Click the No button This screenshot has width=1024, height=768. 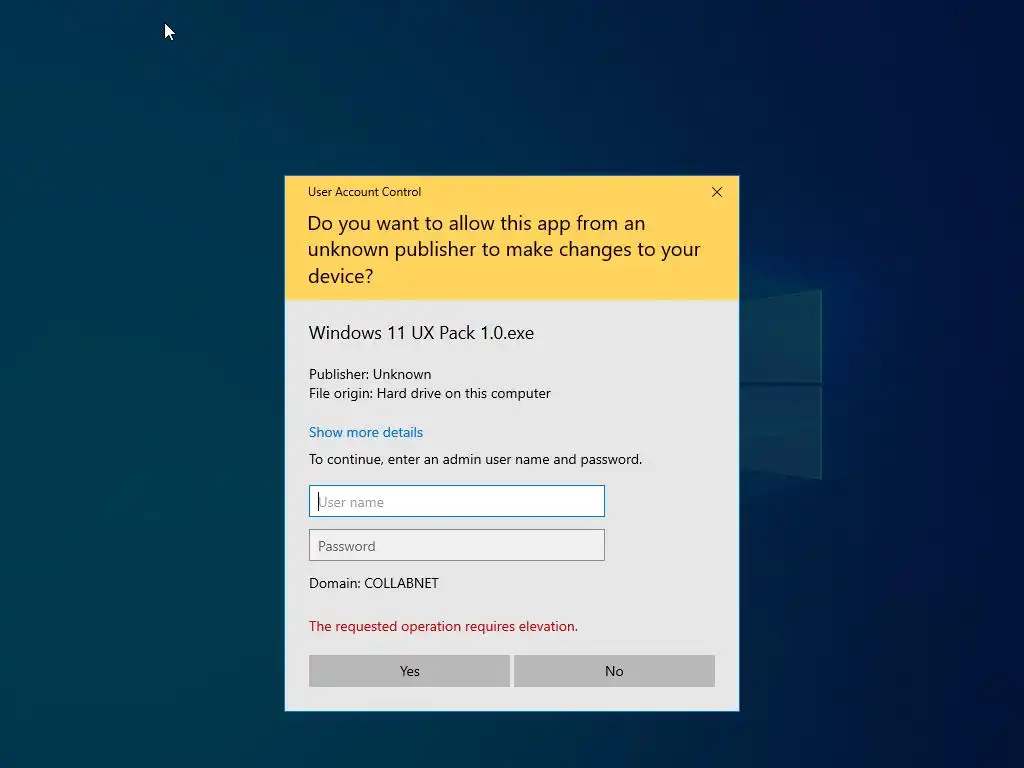click(x=614, y=671)
